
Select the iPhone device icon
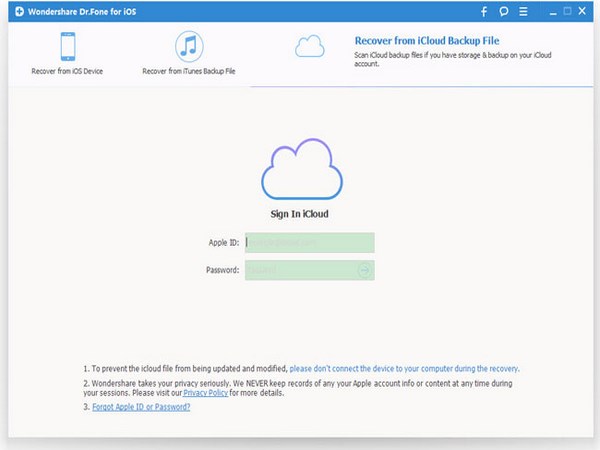click(68, 46)
